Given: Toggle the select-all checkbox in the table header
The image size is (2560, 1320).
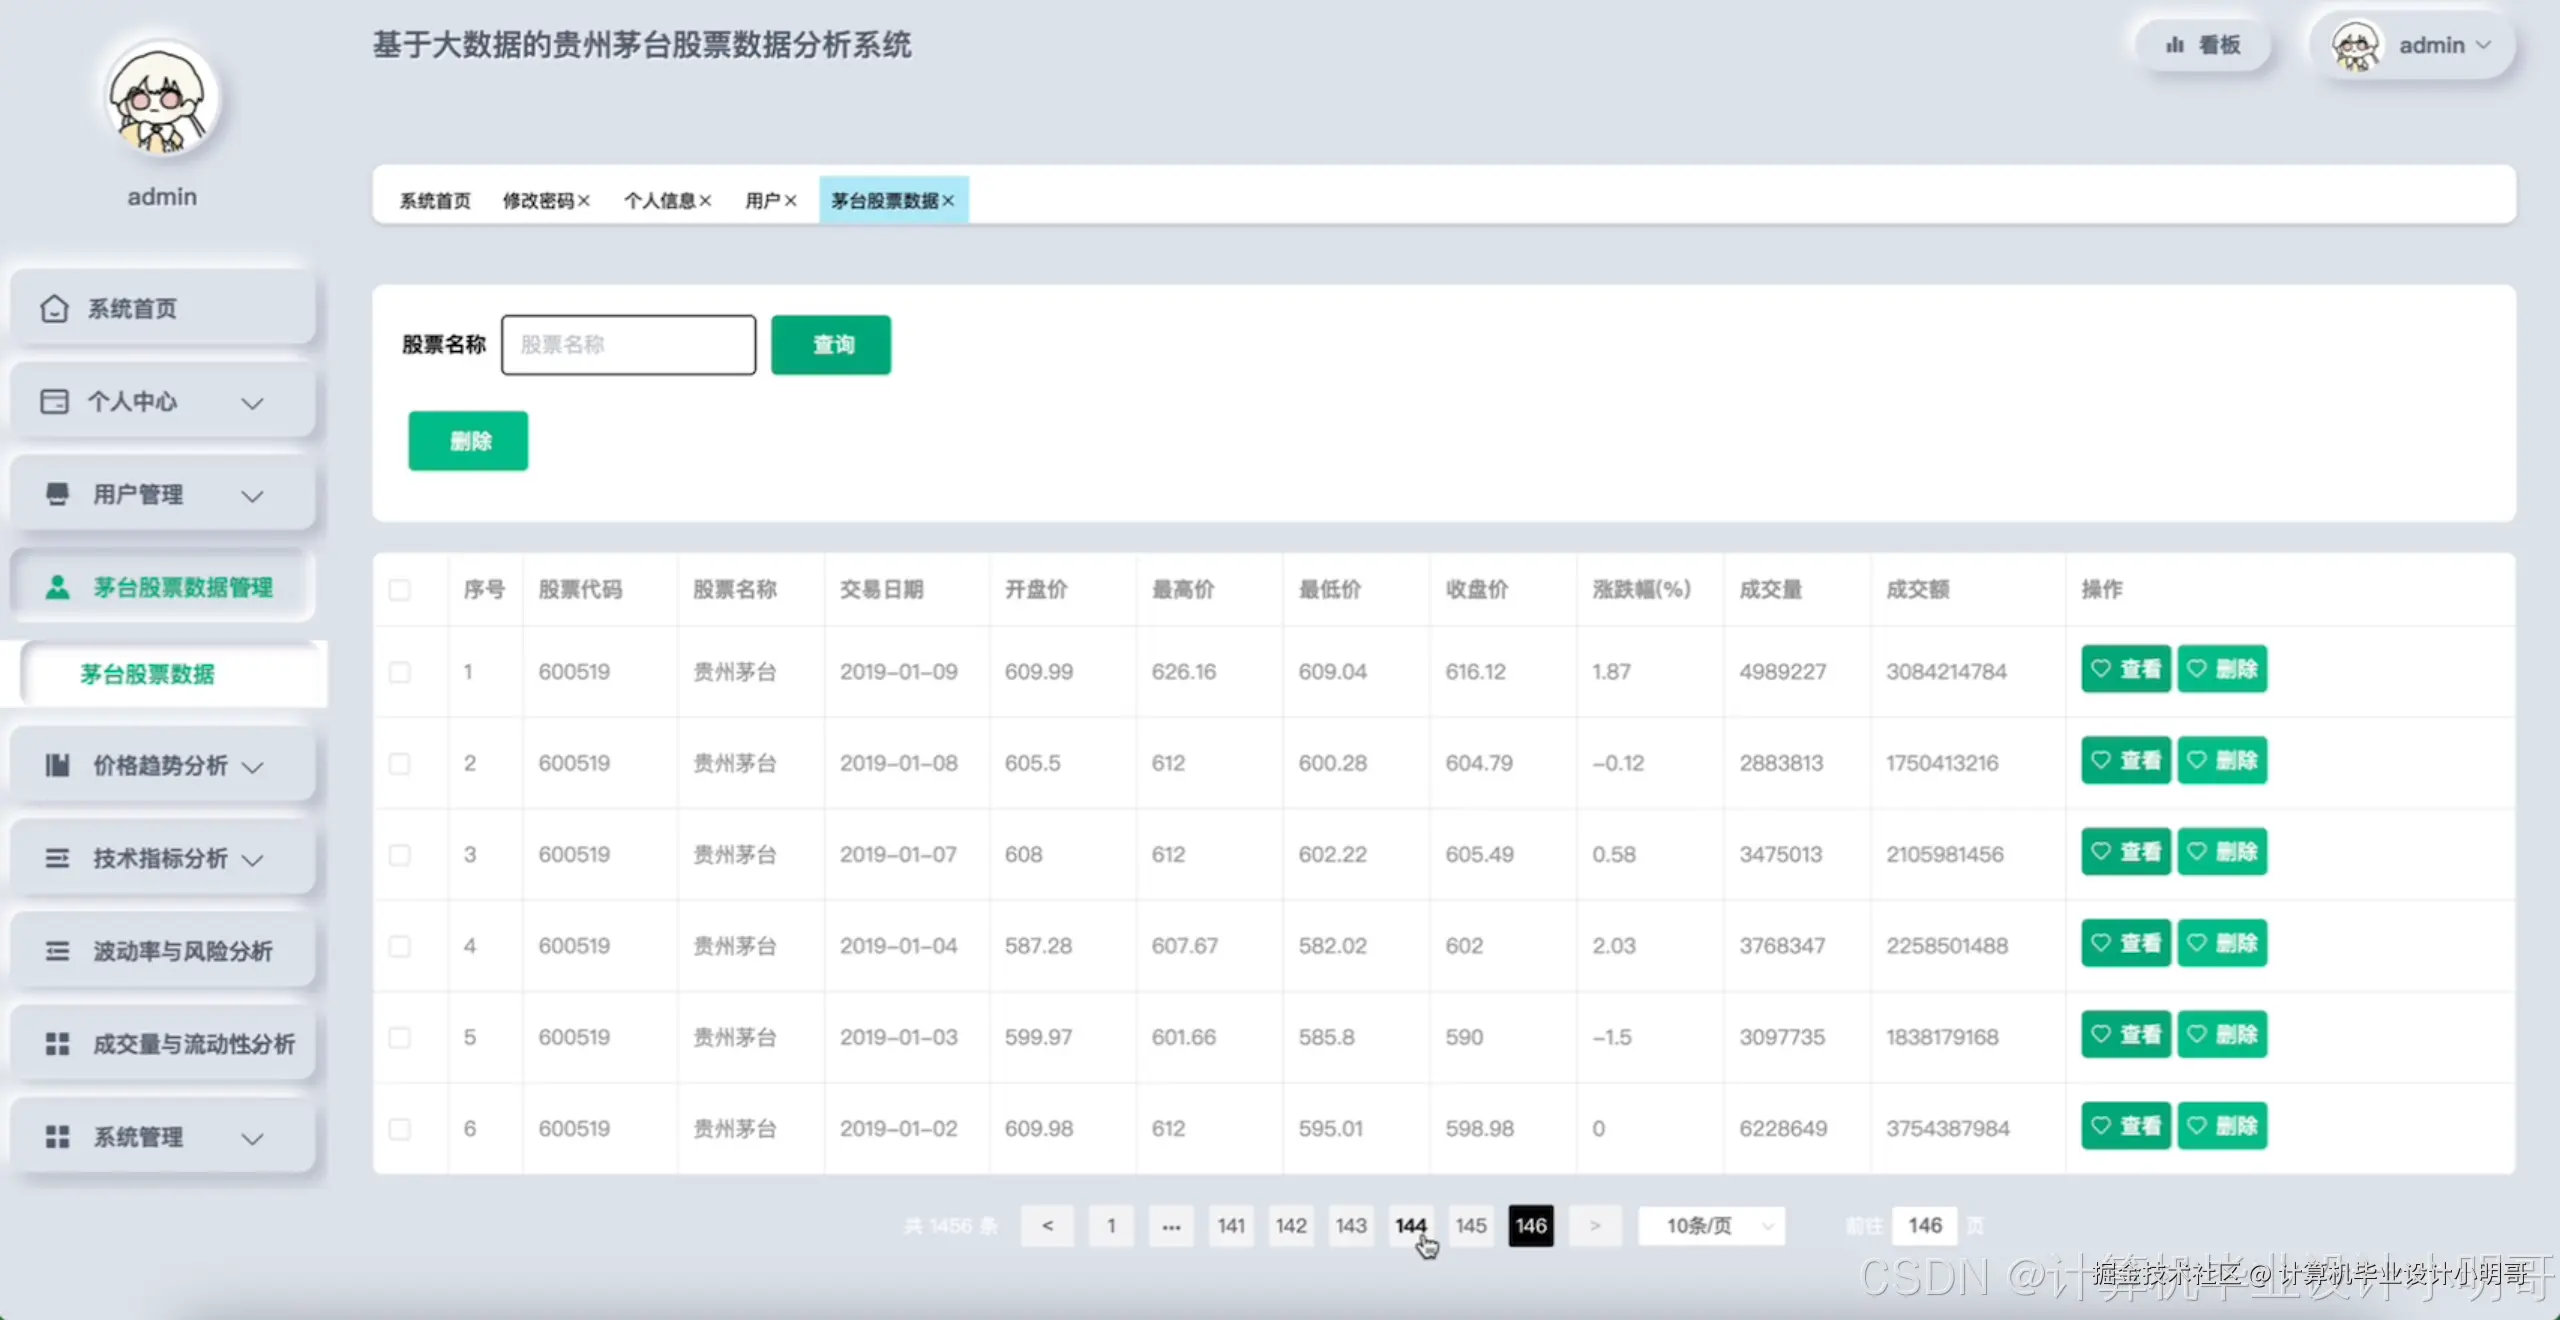Looking at the screenshot, I should click(400, 590).
